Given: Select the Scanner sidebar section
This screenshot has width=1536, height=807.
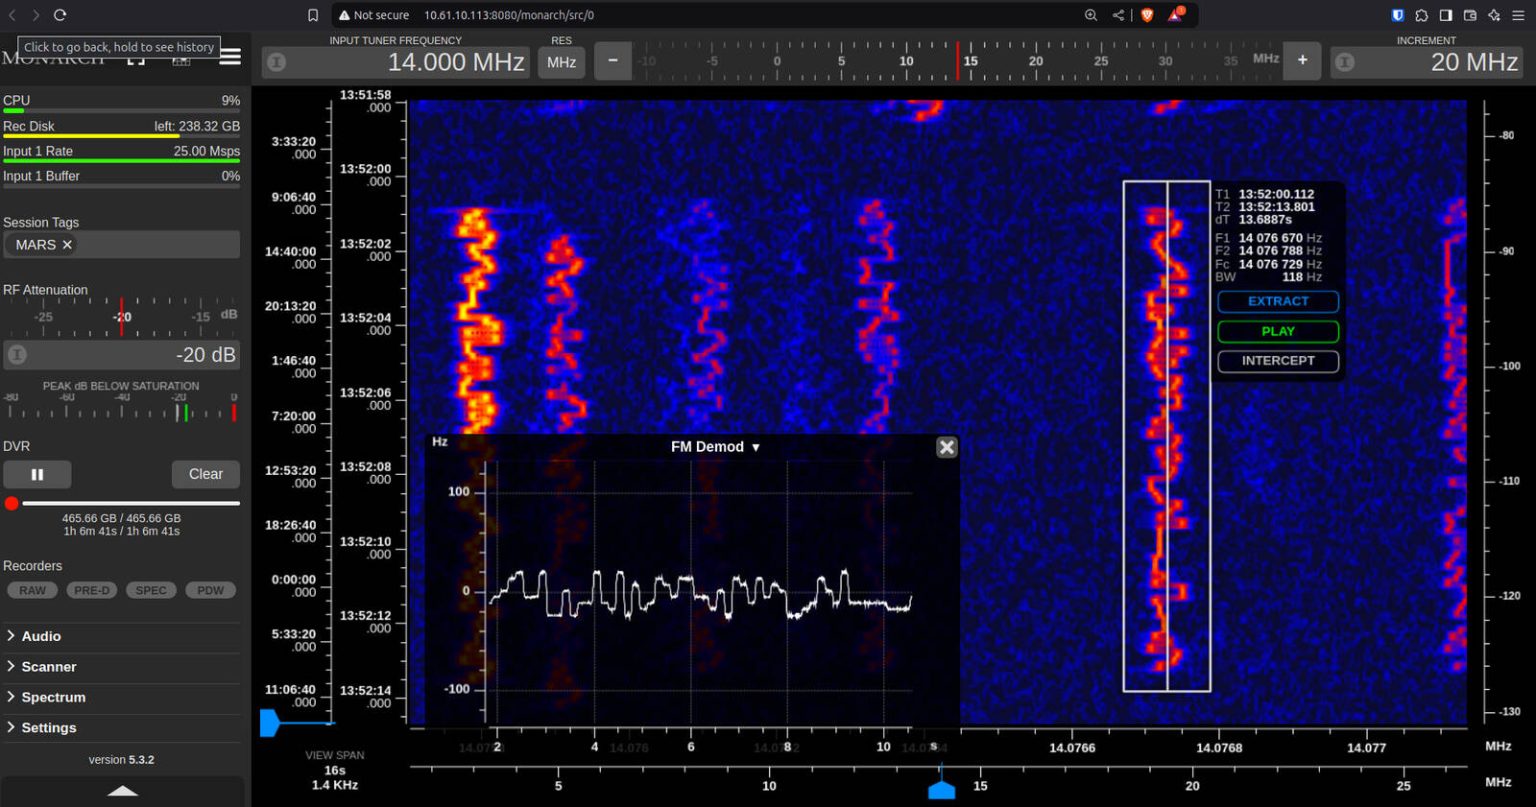Looking at the screenshot, I should click(48, 666).
